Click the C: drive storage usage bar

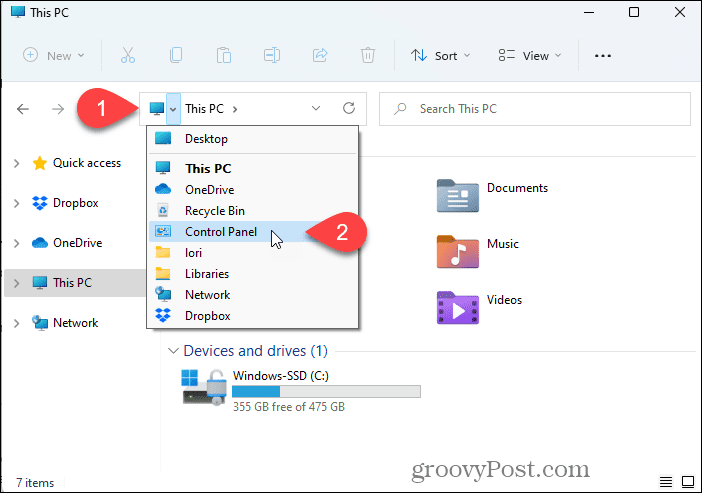click(326, 391)
